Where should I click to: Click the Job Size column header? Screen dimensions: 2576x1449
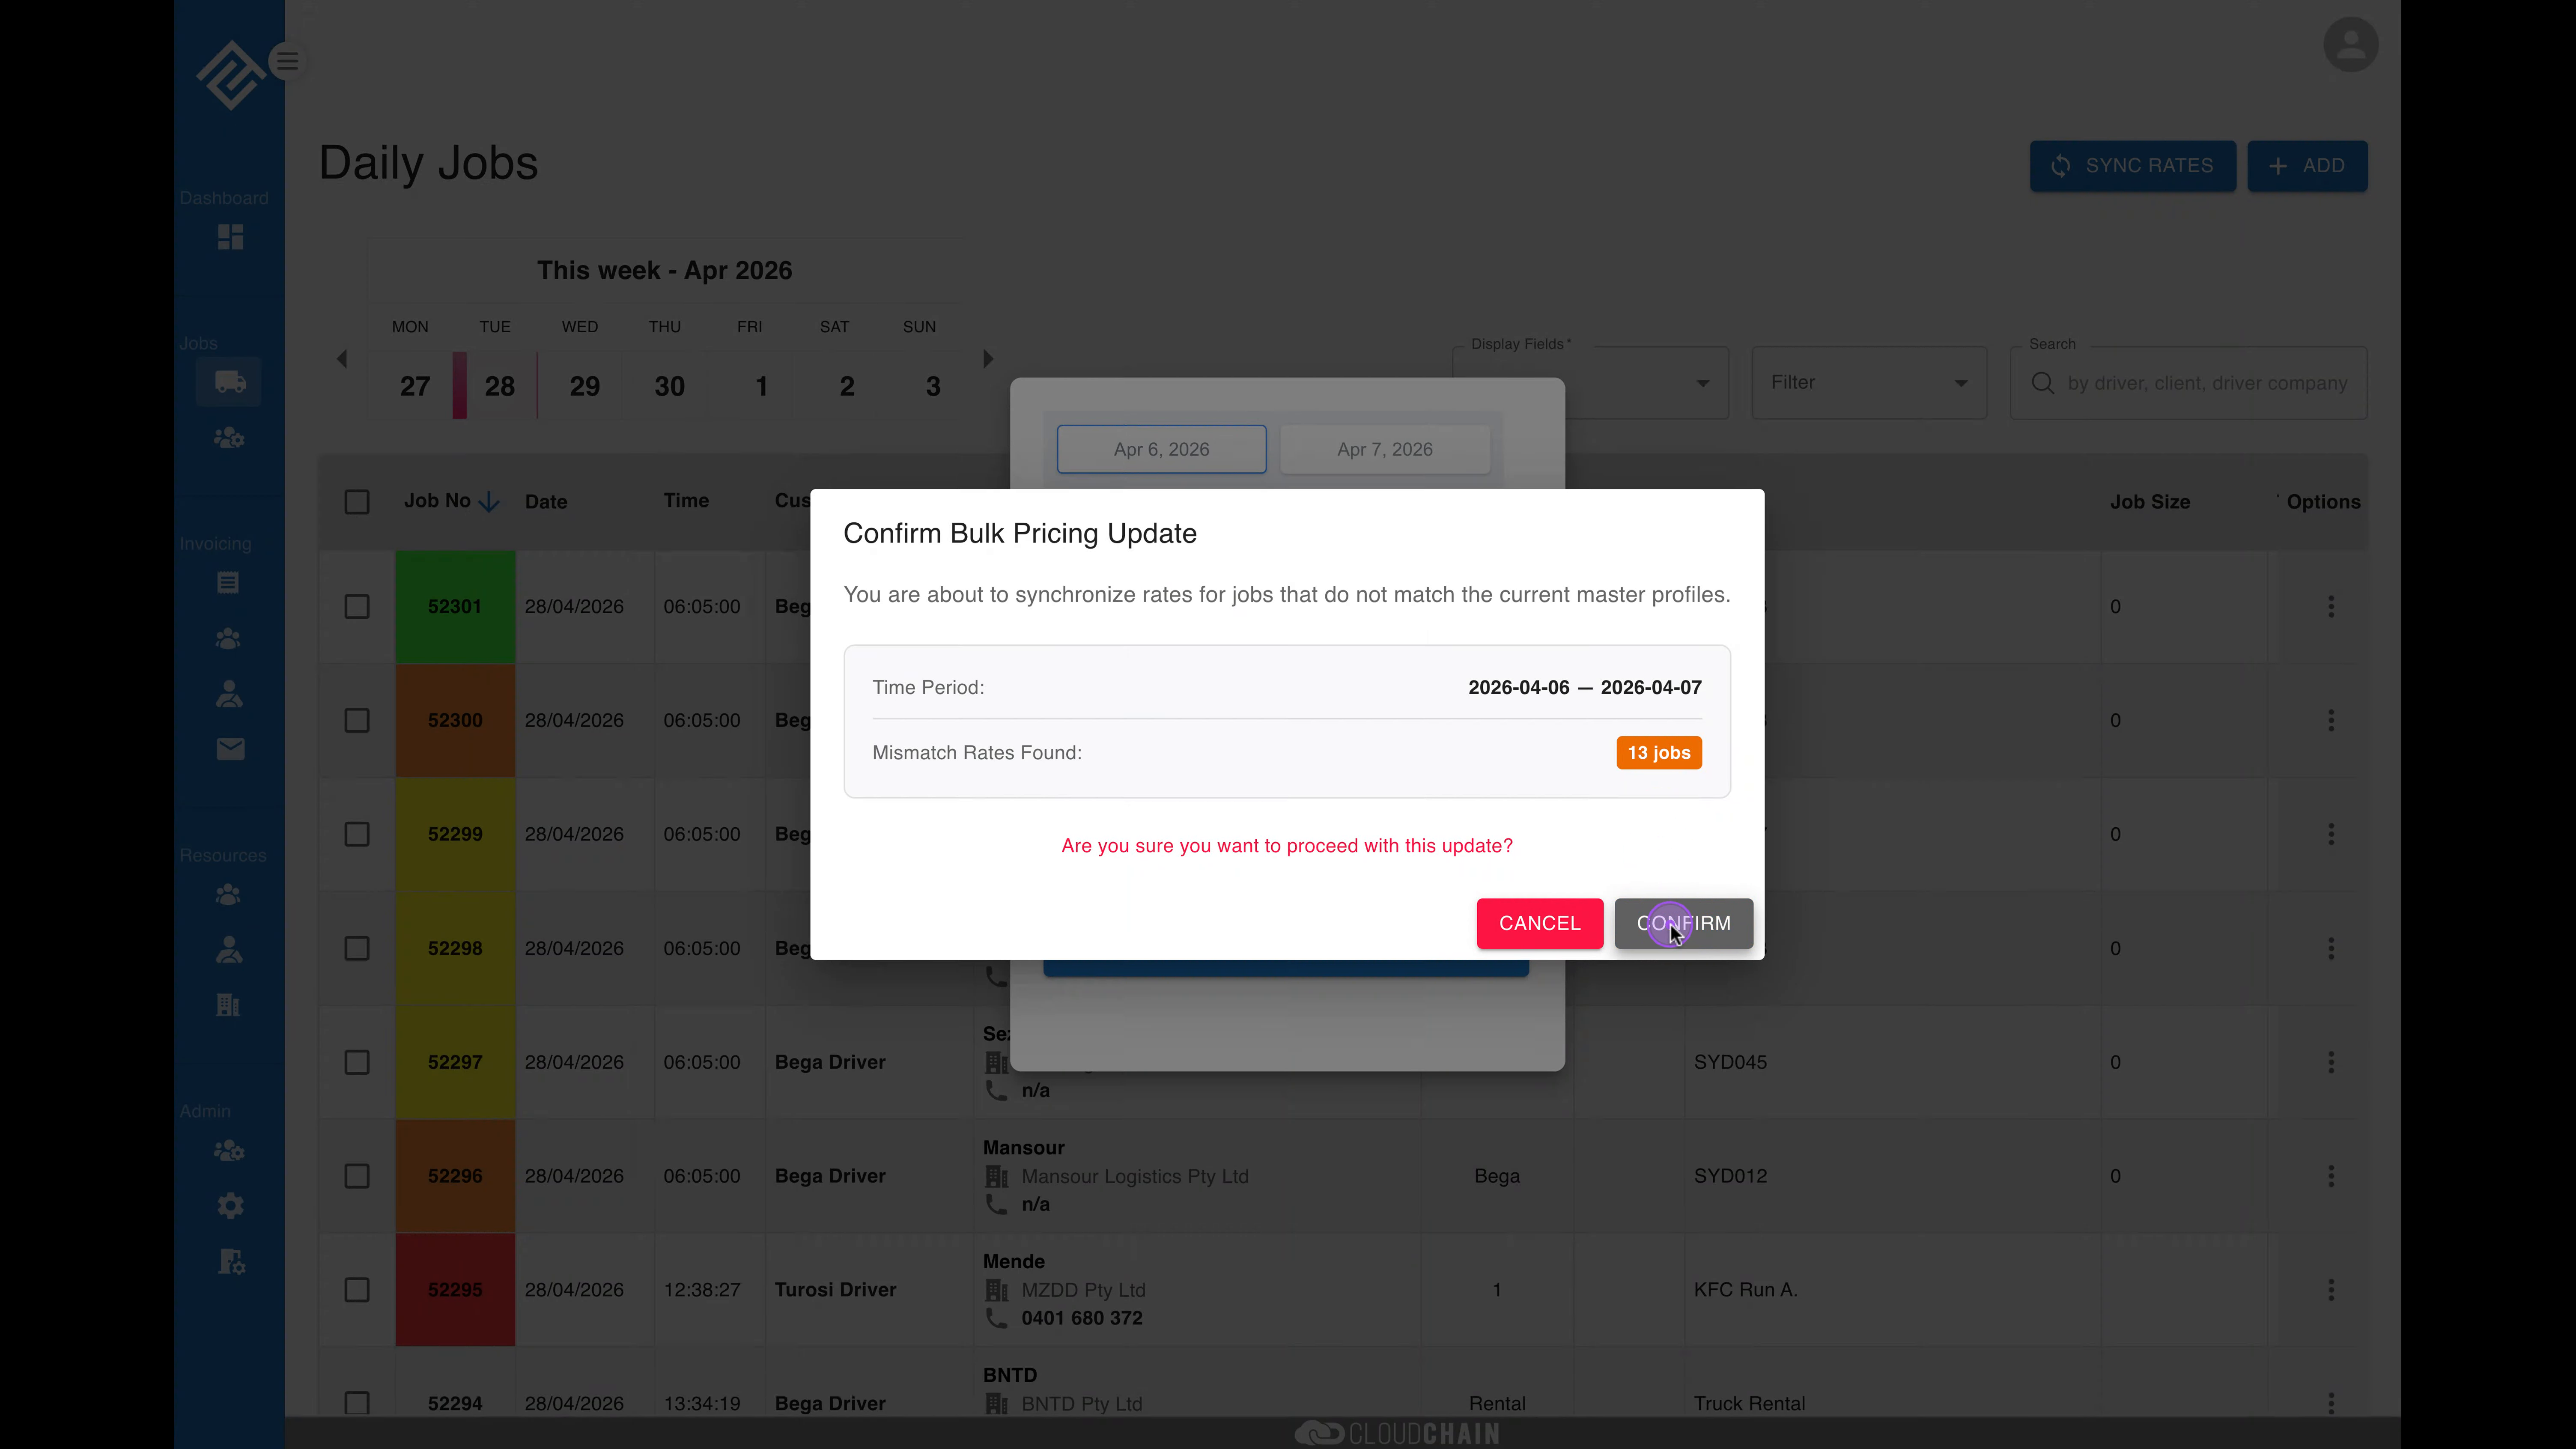click(x=2150, y=502)
